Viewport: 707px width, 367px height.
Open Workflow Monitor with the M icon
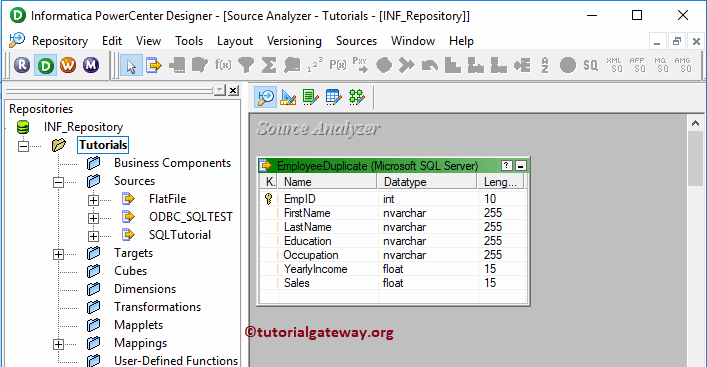[91, 65]
